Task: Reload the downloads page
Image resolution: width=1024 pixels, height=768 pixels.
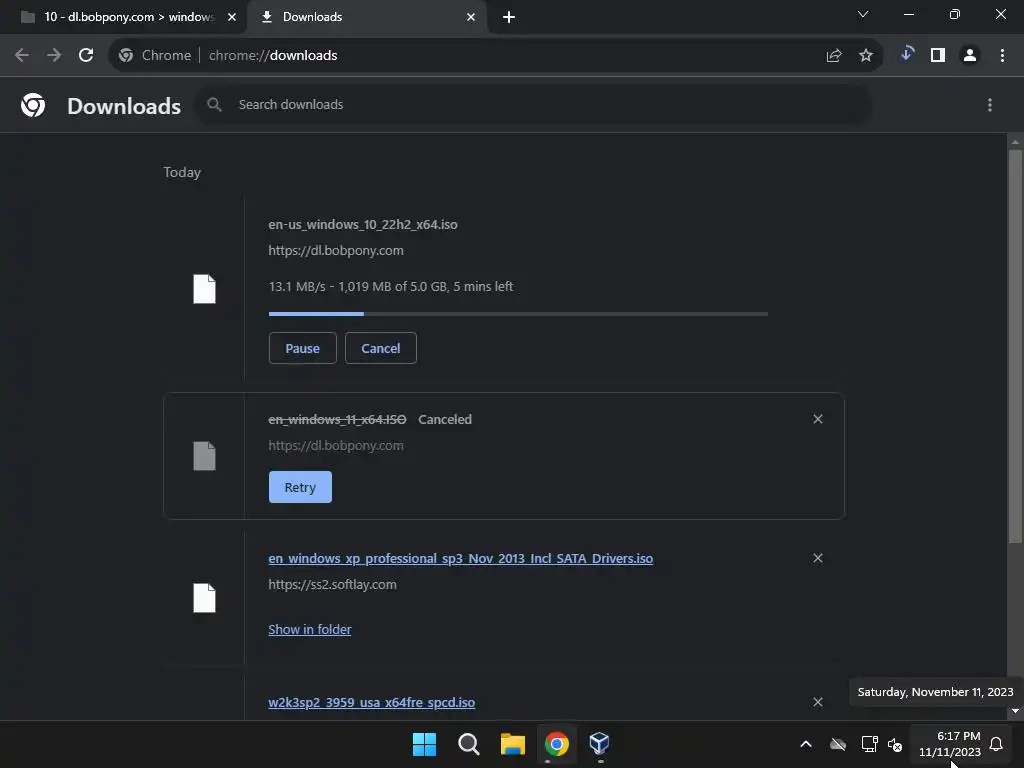Action: tap(86, 56)
